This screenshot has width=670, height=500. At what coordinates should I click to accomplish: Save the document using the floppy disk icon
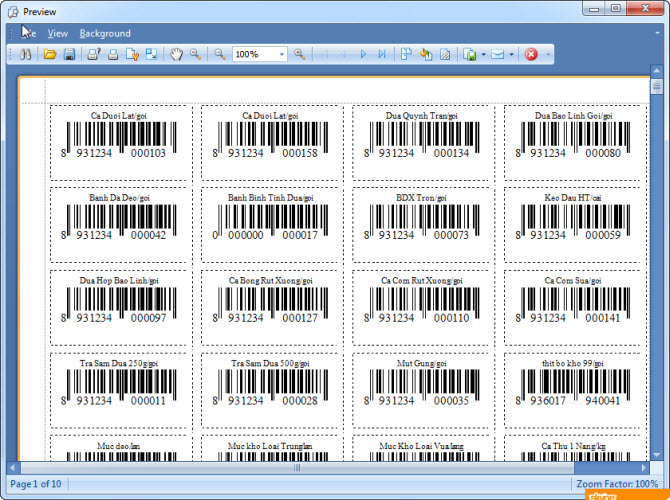point(69,54)
